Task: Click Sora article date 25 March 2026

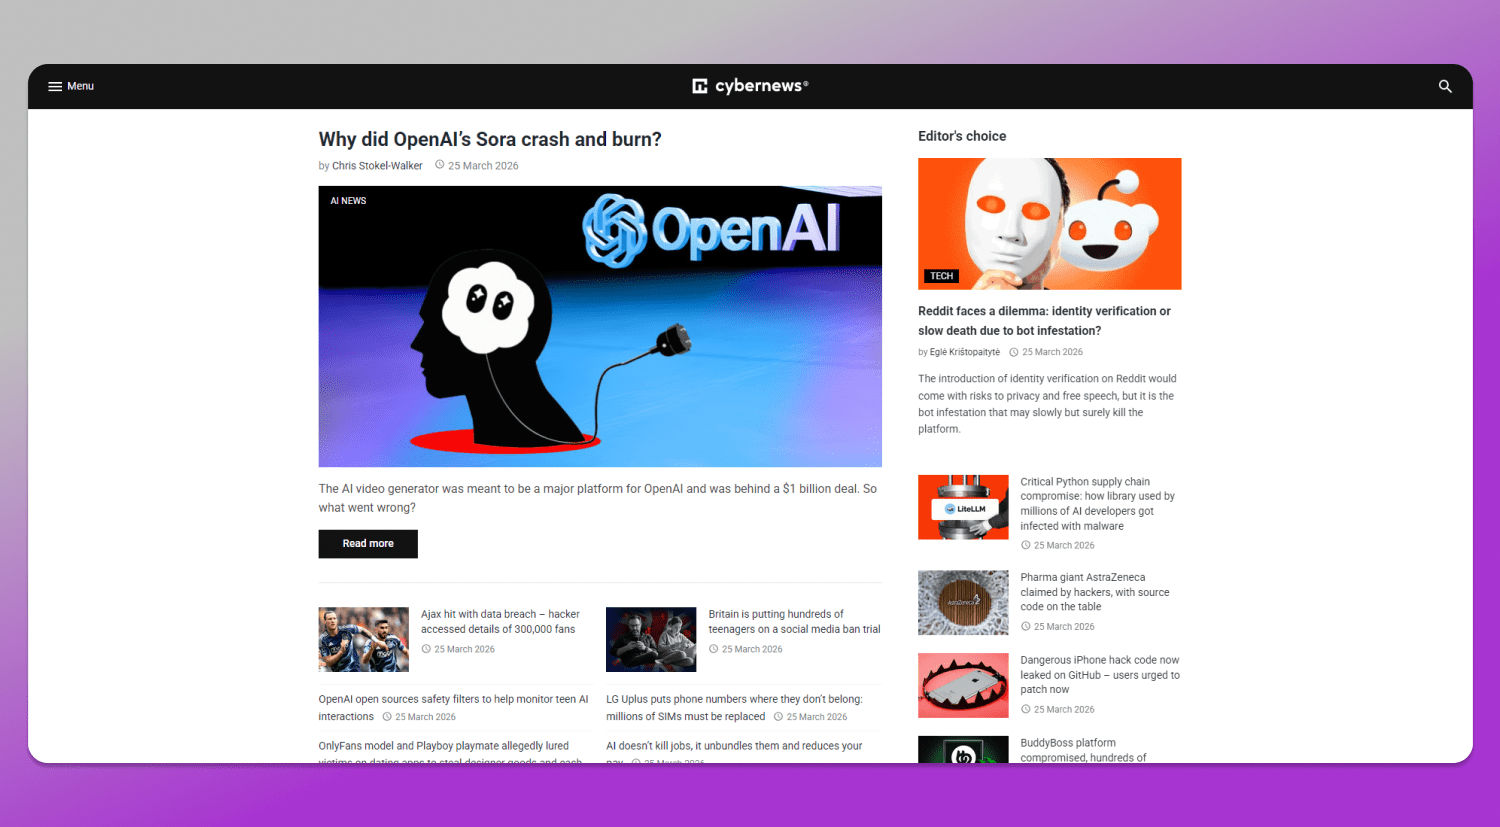Action: (483, 166)
